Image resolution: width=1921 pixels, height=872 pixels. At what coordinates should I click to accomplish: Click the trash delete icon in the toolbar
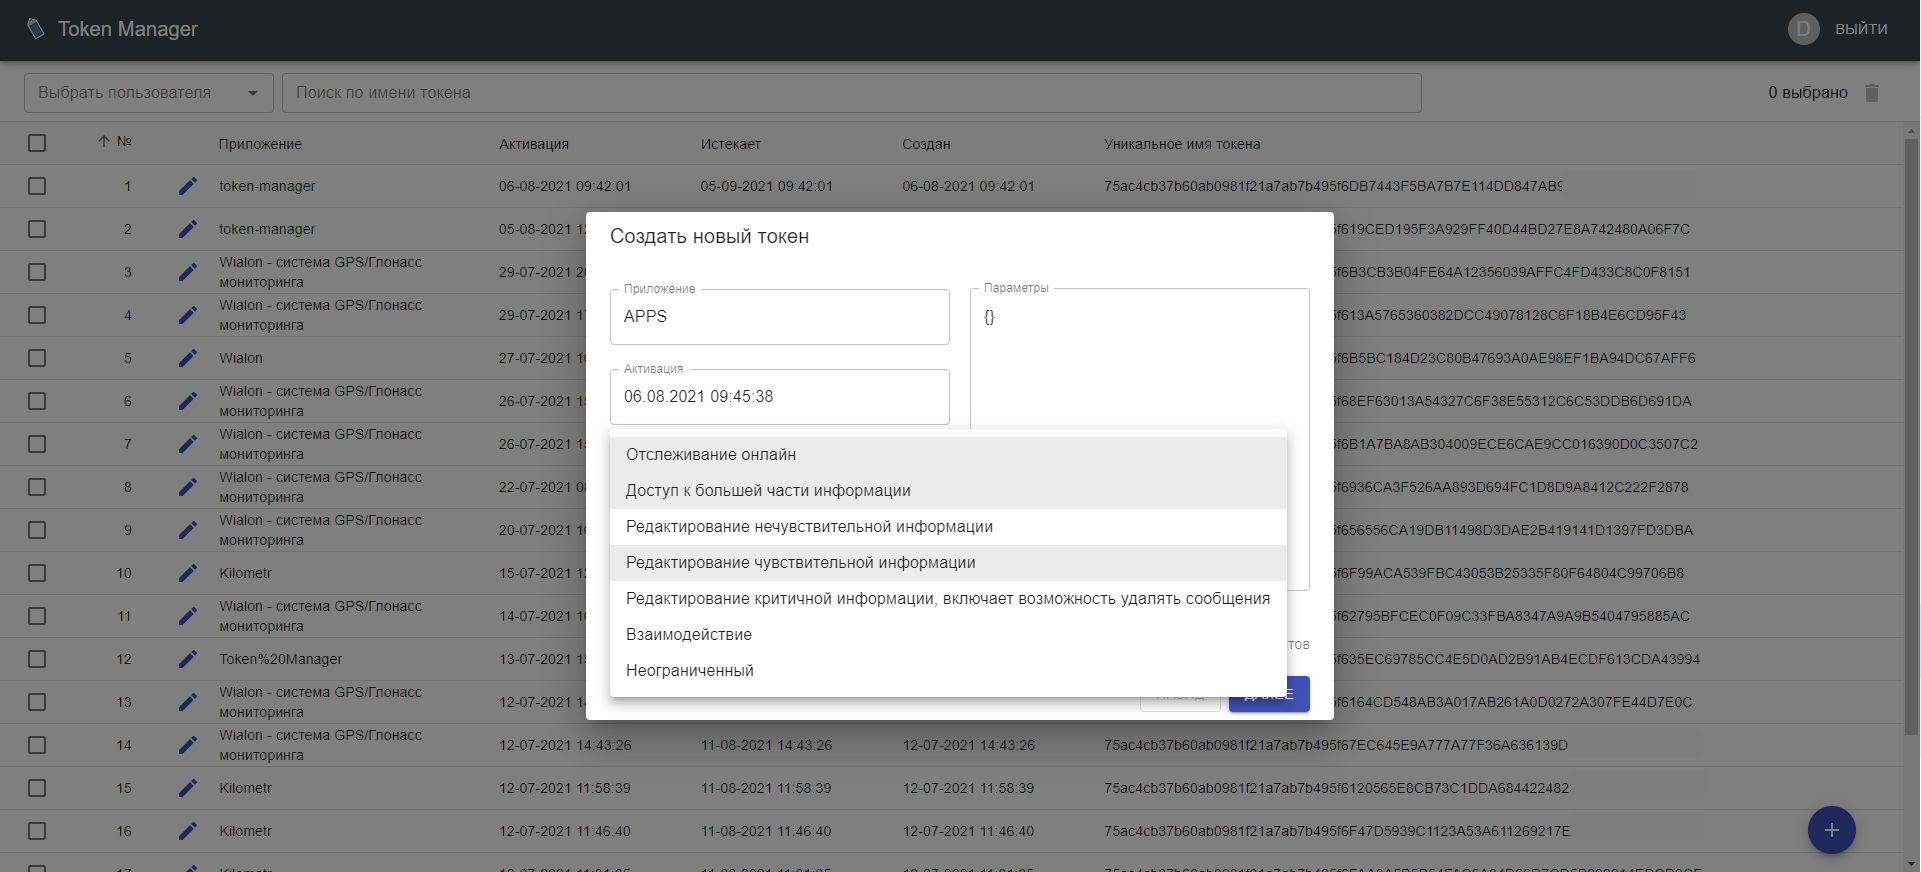click(1872, 93)
